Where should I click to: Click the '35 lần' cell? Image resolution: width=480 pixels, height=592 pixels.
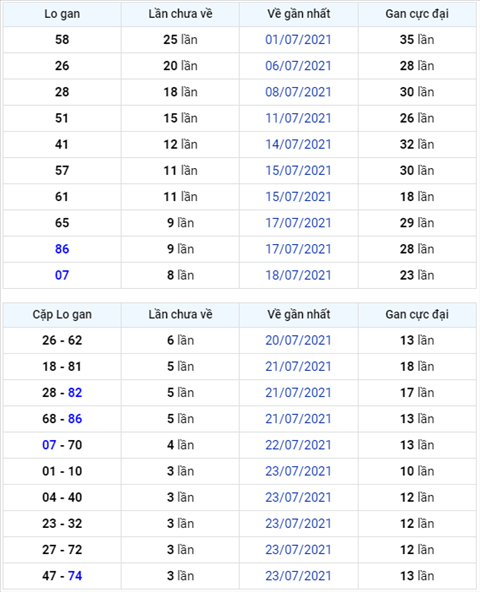pos(417,40)
